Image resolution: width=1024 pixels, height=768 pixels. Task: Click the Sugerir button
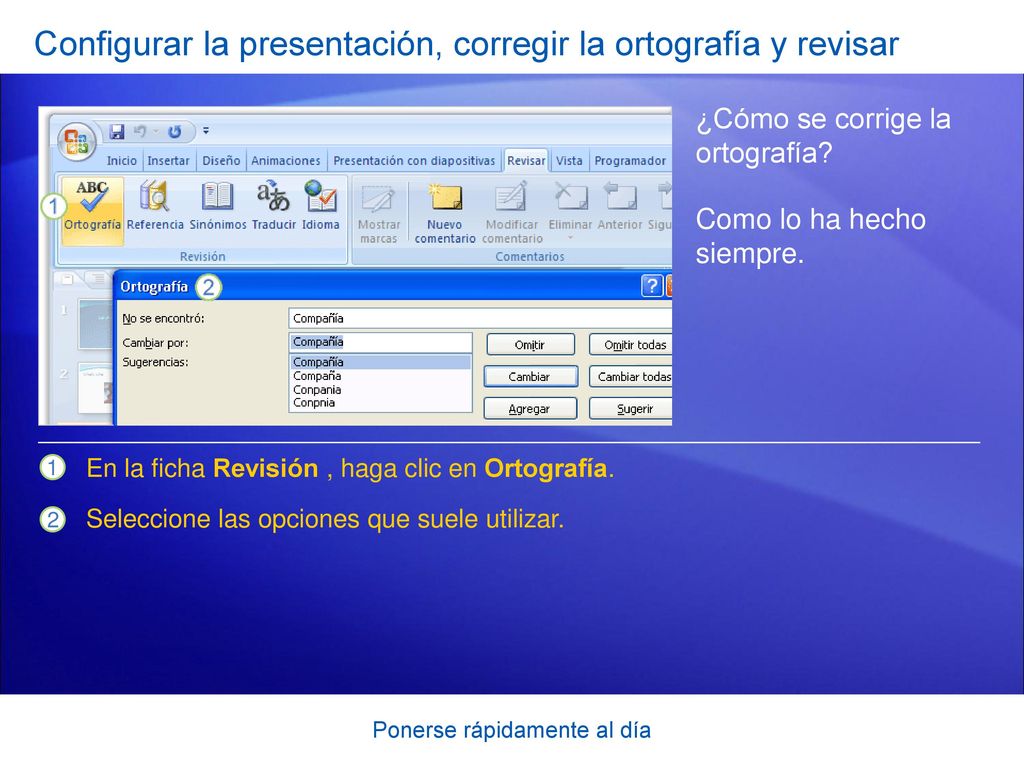(x=631, y=409)
